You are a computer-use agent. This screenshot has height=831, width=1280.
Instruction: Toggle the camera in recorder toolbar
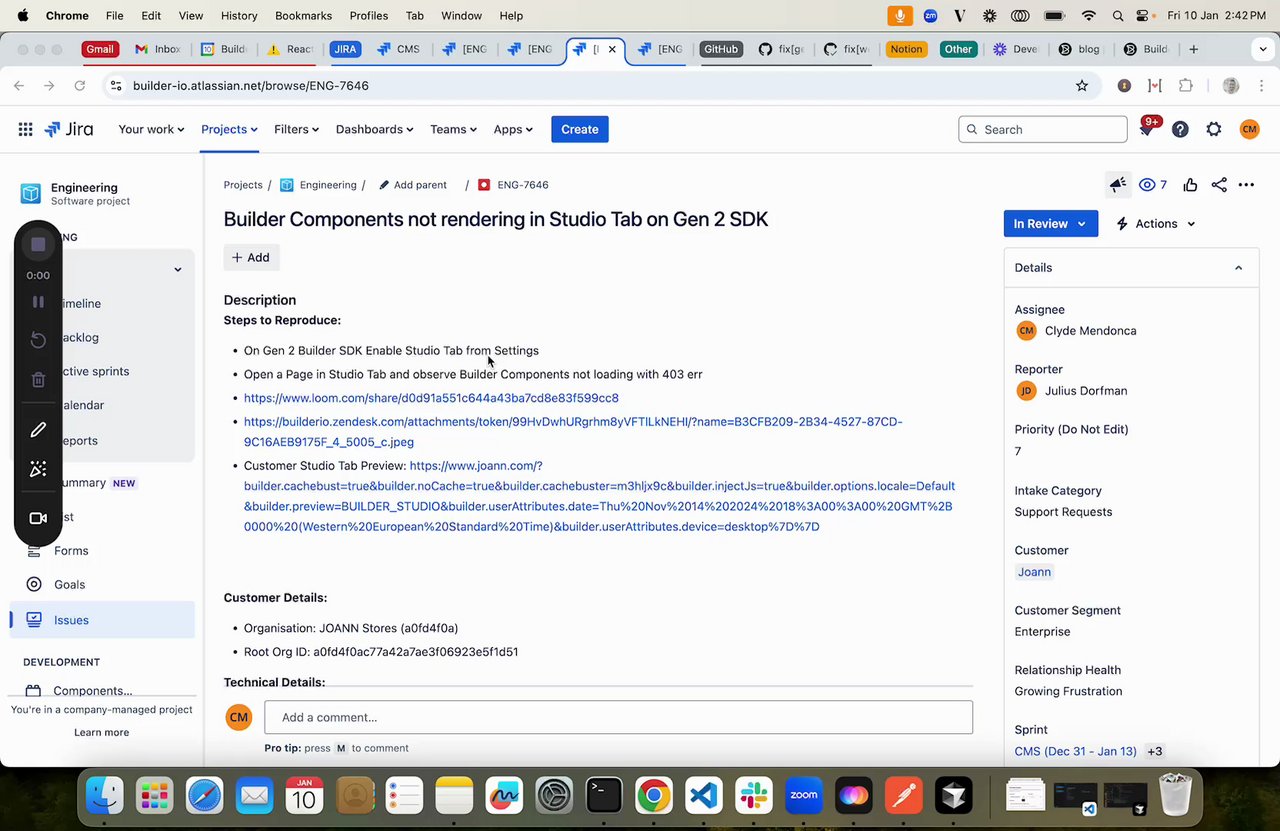point(38,518)
